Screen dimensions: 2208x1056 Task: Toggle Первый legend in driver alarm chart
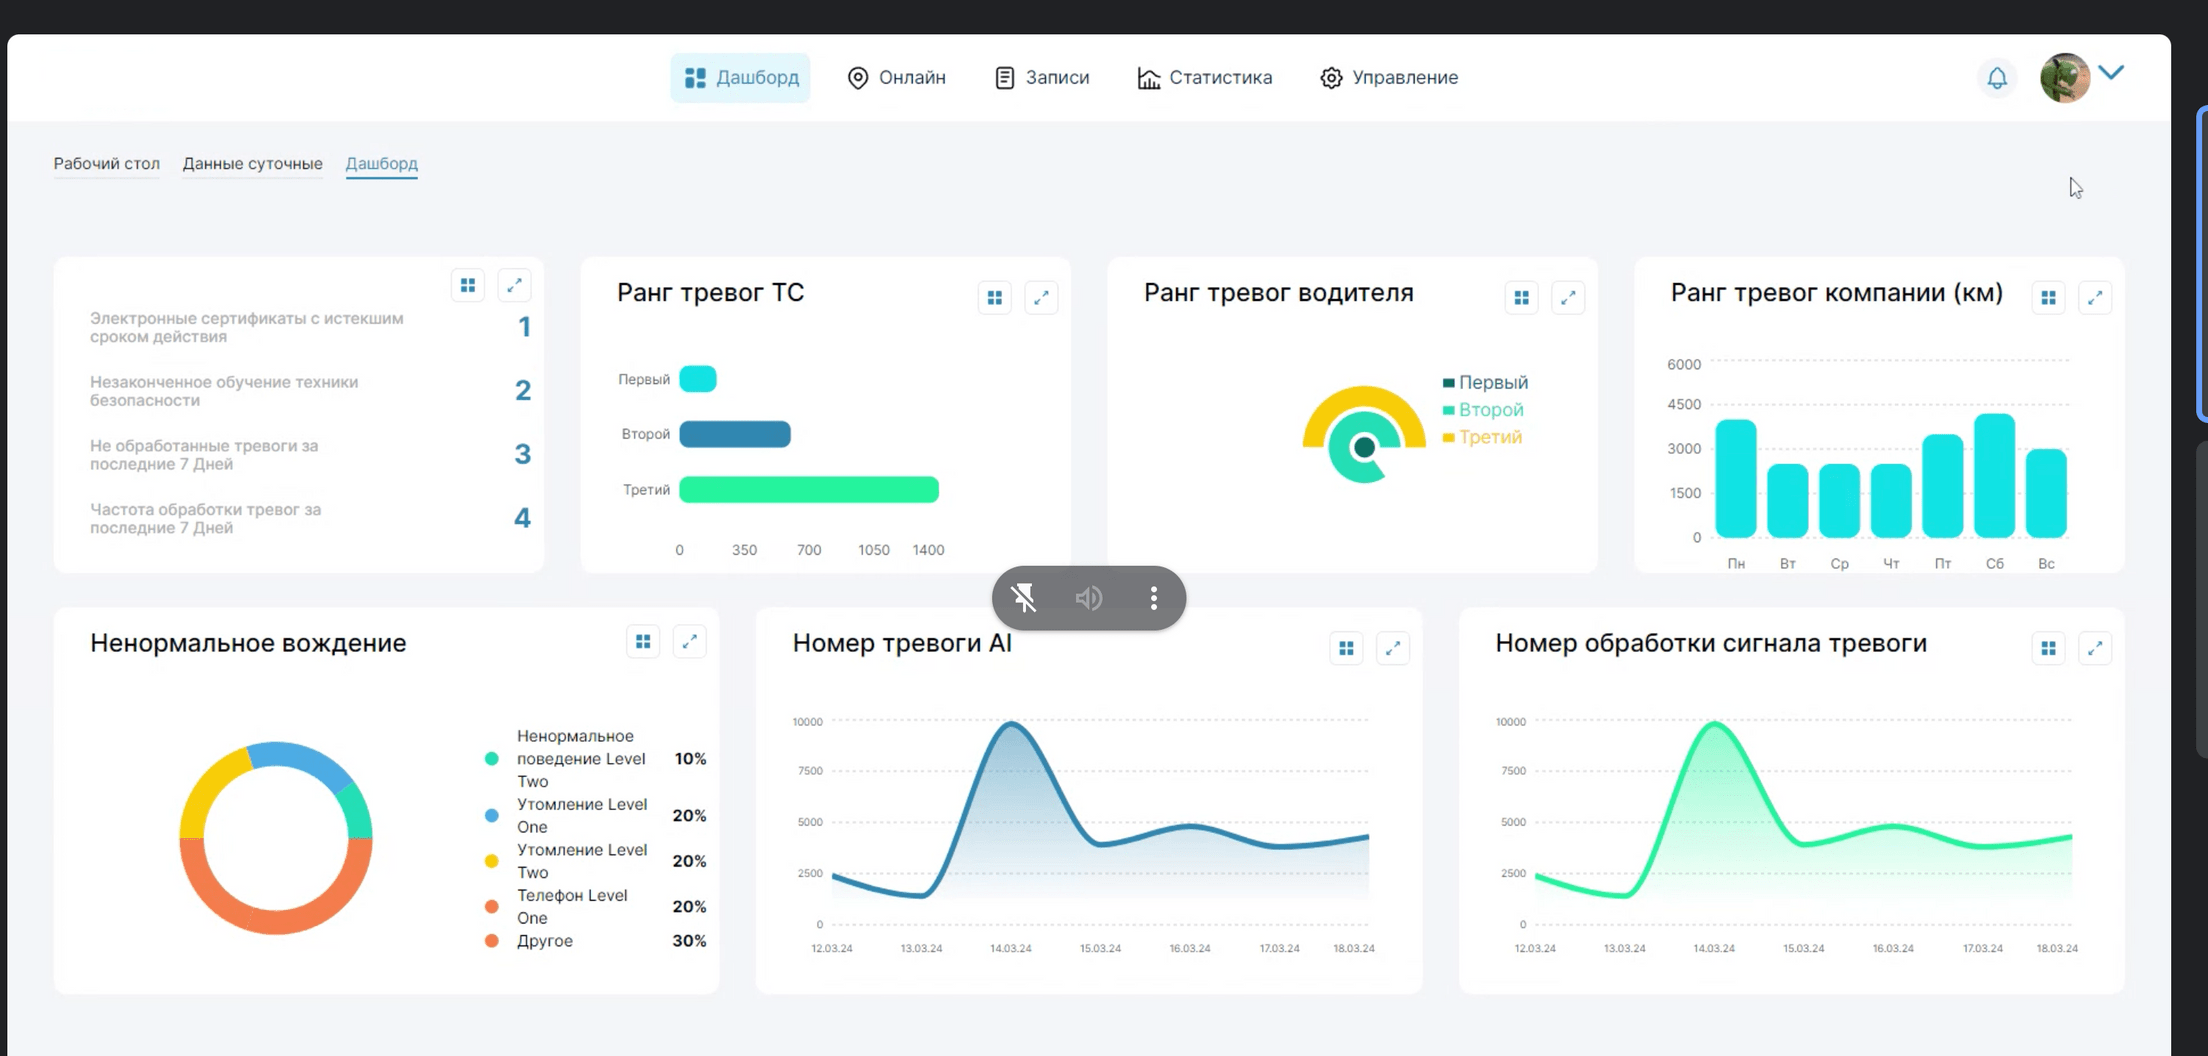[1485, 382]
